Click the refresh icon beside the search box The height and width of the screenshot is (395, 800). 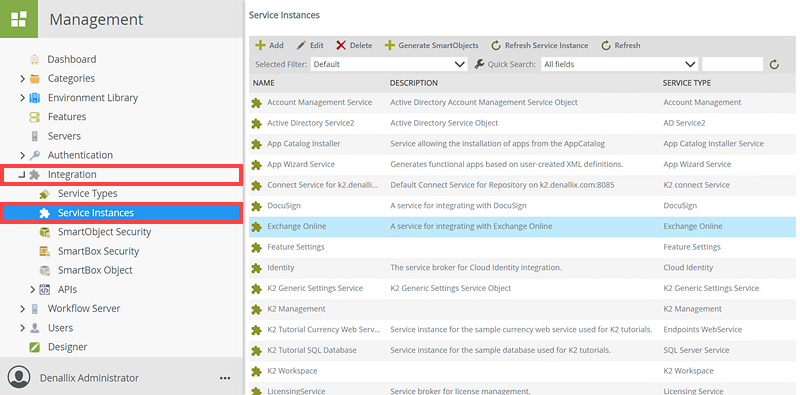click(774, 65)
